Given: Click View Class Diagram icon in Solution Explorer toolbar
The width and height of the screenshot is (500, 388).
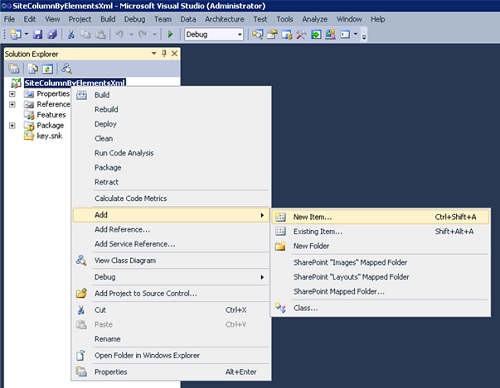Looking at the screenshot, I should click(66, 69).
